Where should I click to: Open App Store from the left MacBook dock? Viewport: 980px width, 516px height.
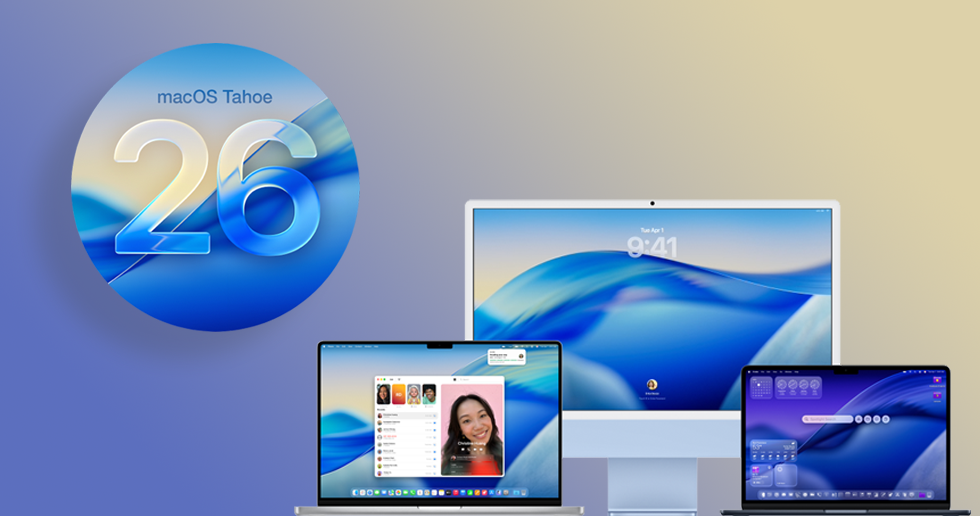click(491, 492)
